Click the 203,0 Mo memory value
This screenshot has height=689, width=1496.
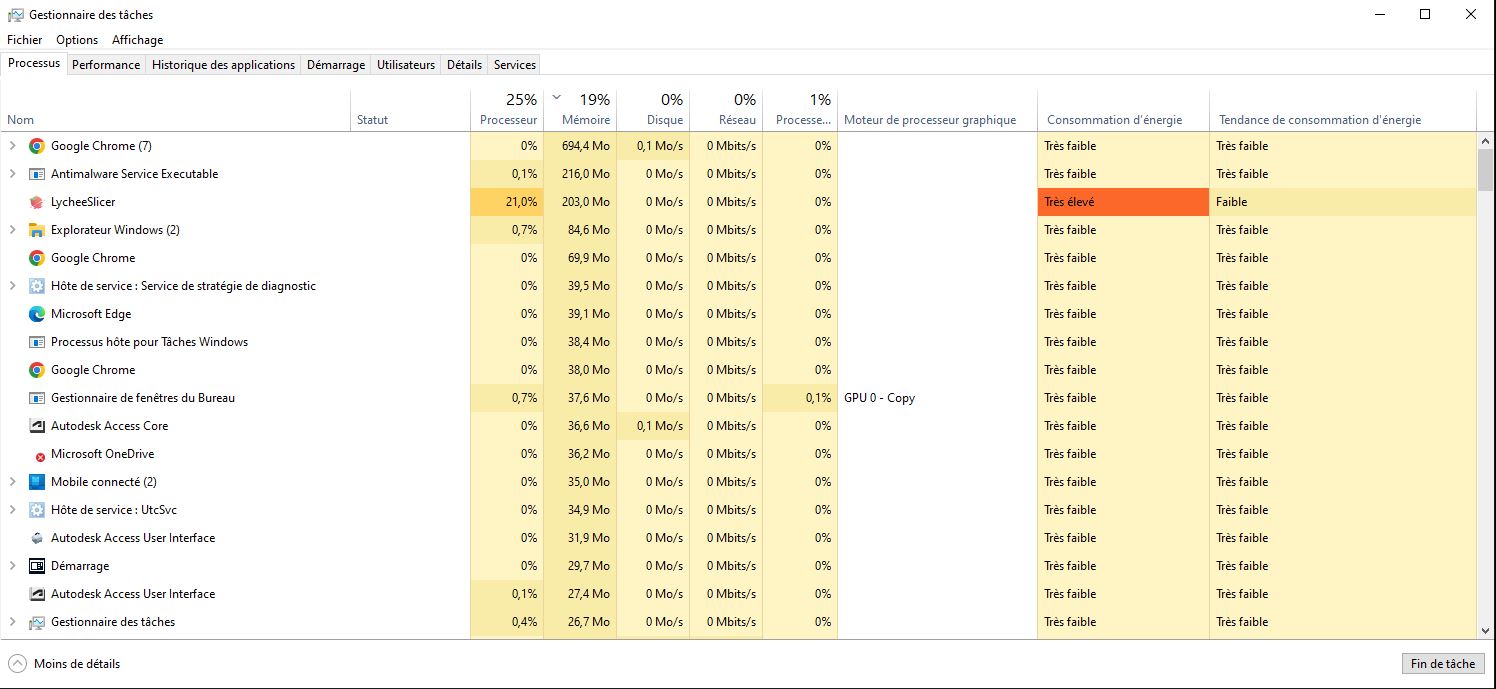(580, 202)
